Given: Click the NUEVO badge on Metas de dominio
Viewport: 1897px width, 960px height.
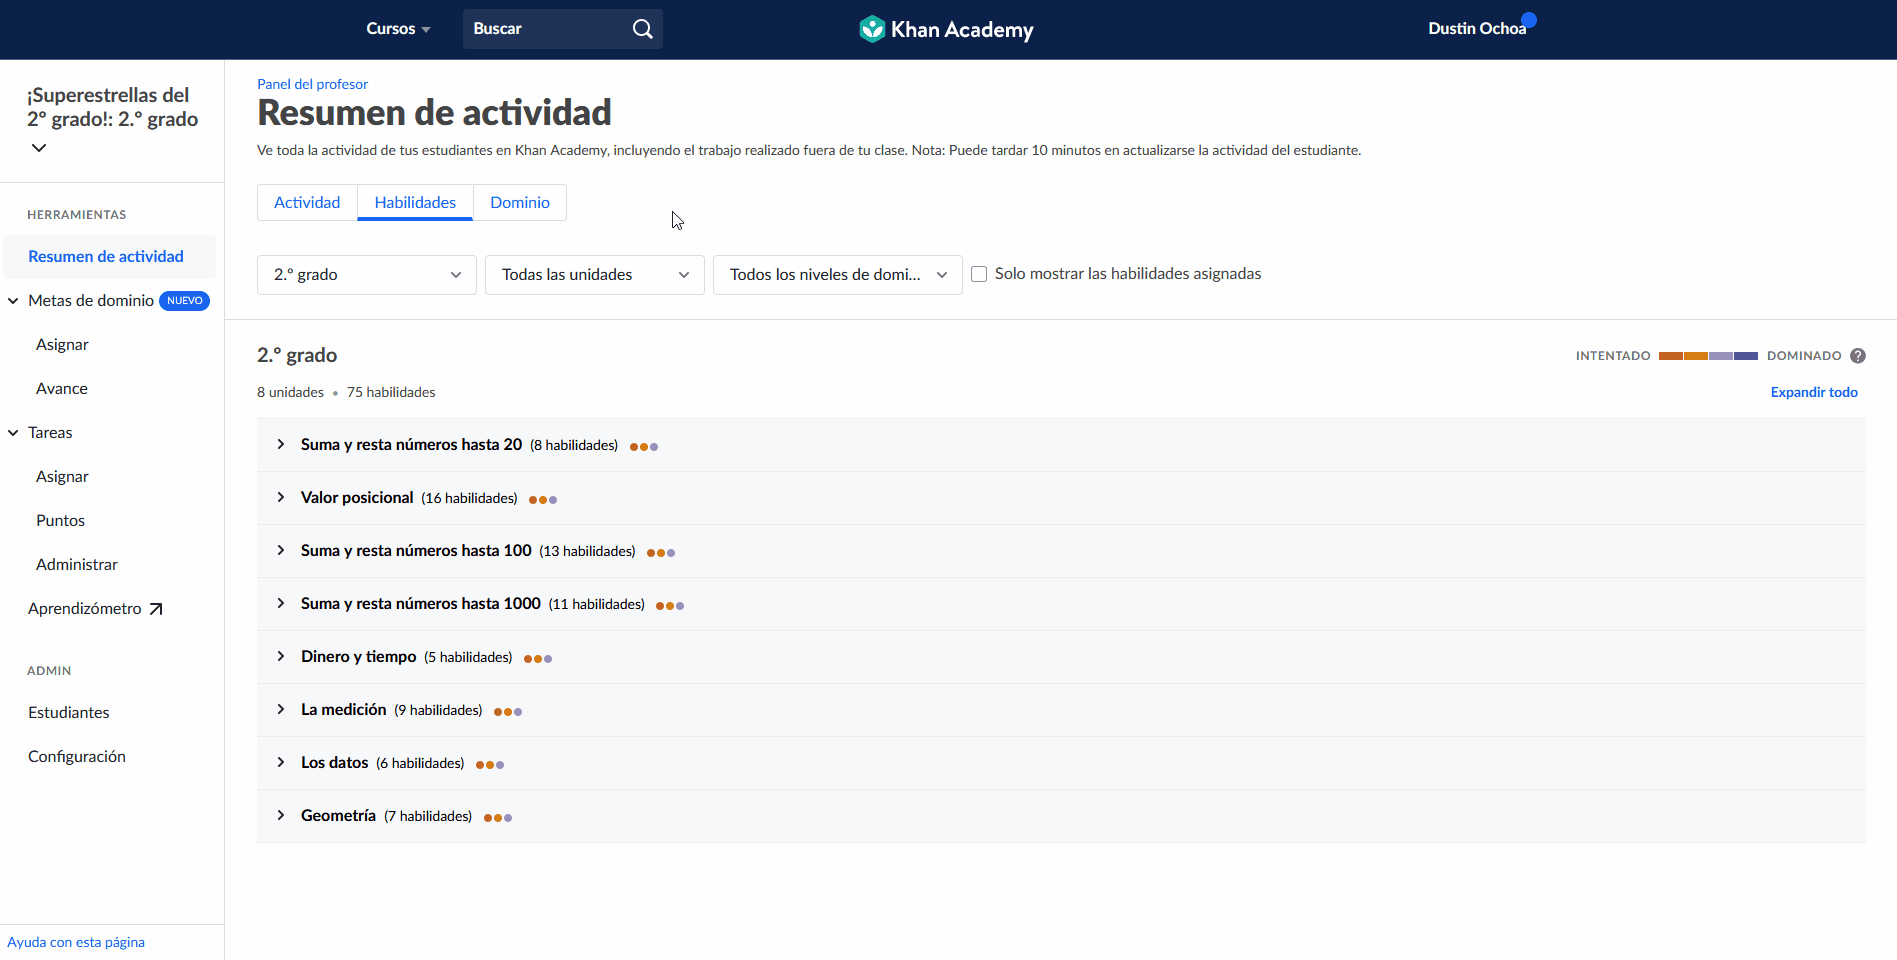Looking at the screenshot, I should [185, 301].
